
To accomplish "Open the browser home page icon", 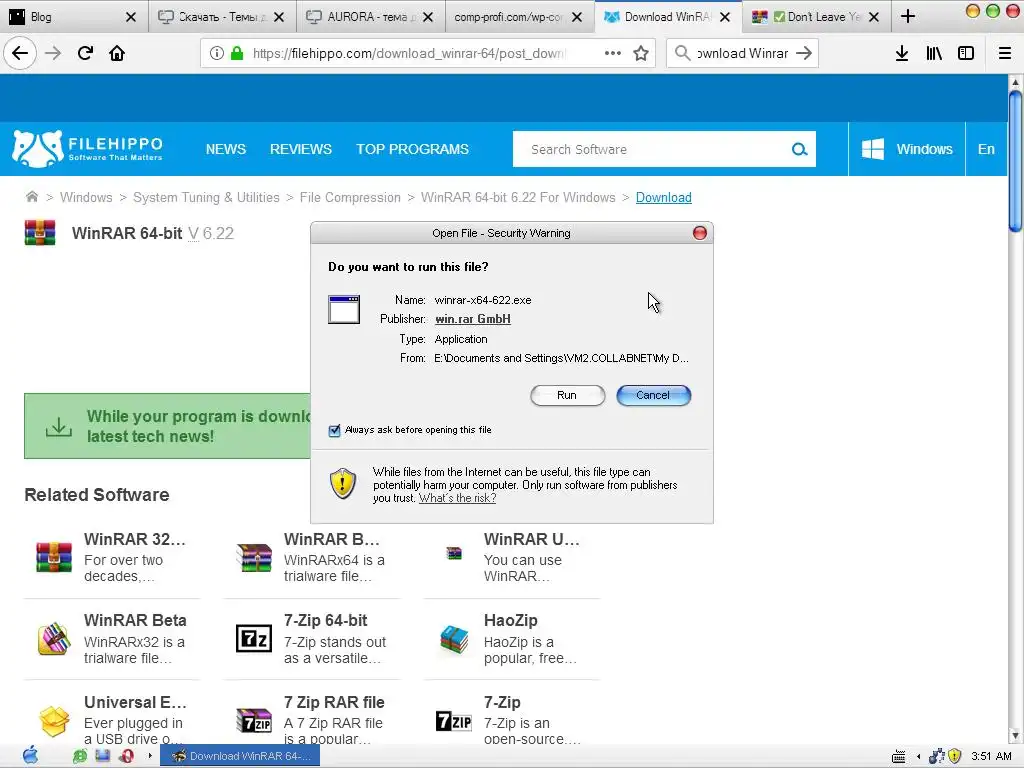I will (117, 53).
